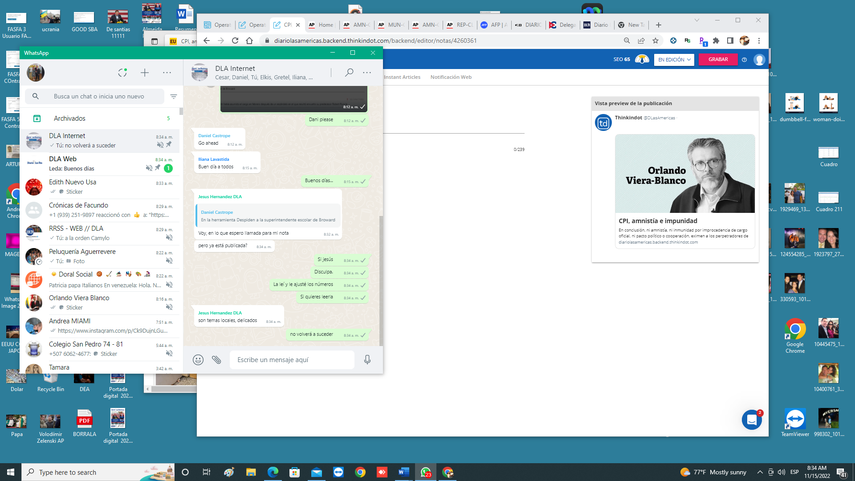Attach a file with paperclip icon
855x481 pixels.
point(216,360)
